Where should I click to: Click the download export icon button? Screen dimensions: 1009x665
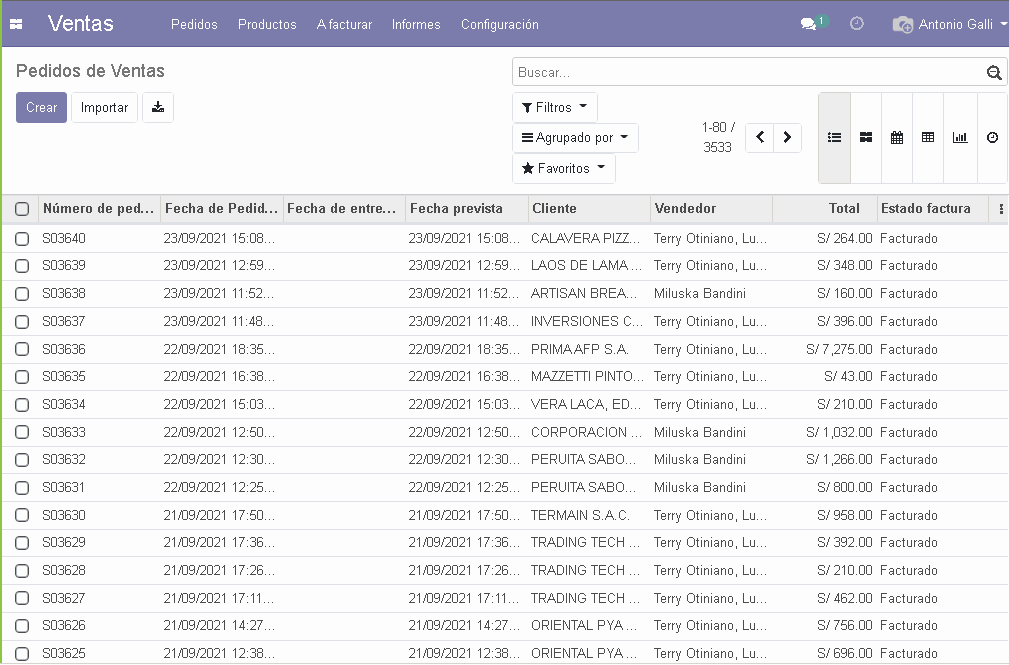(x=158, y=108)
